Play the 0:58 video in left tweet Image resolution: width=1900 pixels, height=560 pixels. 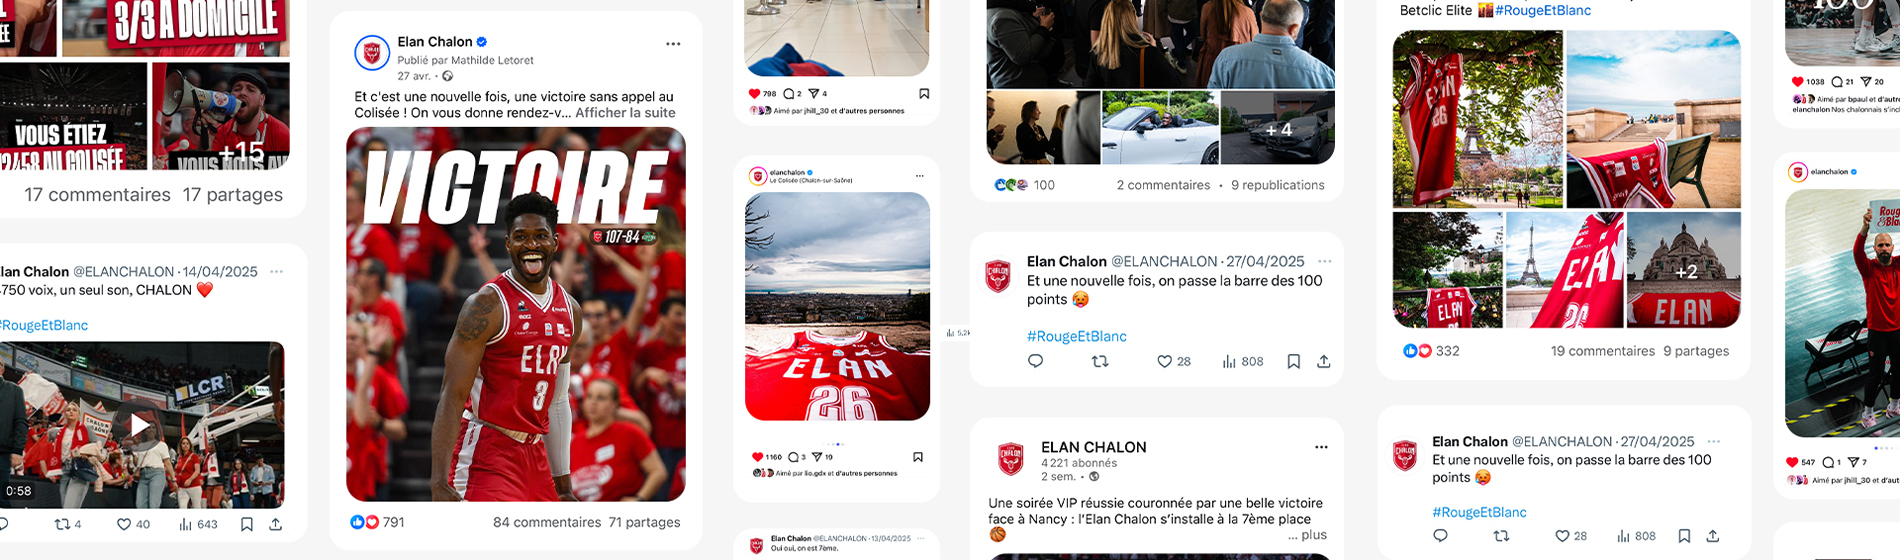pyautogui.click(x=141, y=425)
